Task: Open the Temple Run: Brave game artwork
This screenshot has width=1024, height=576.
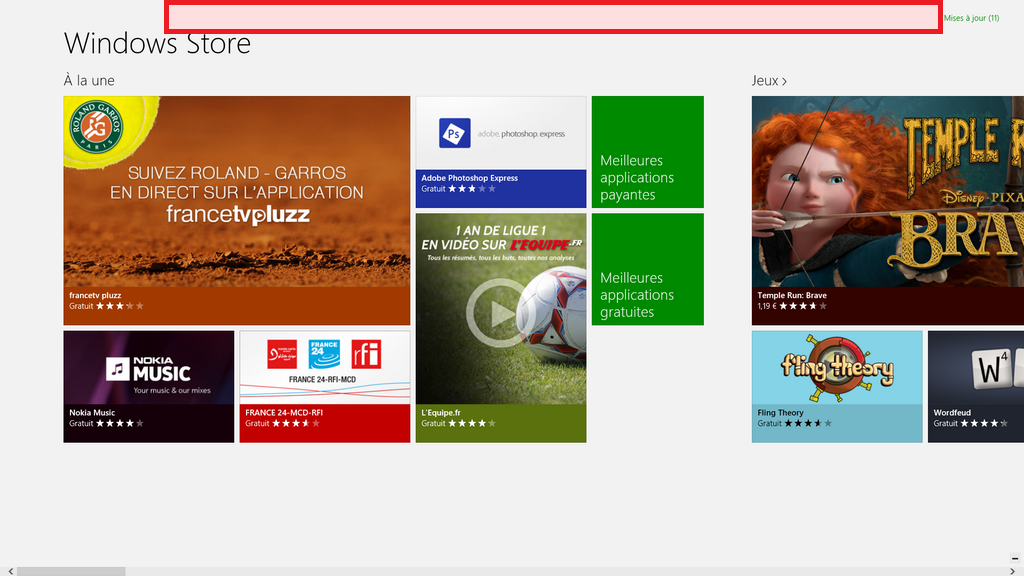Action: pos(888,191)
